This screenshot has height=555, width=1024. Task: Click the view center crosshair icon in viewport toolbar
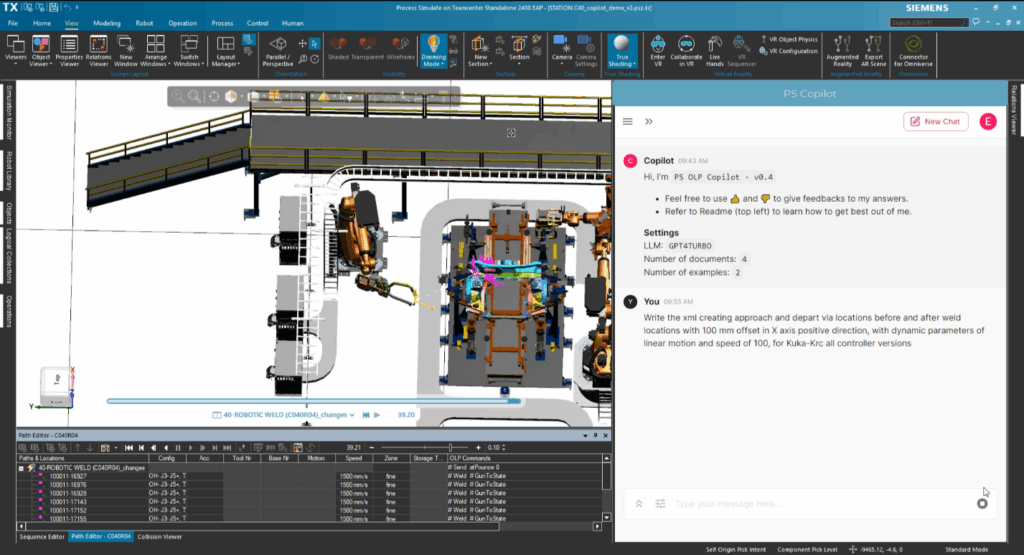tap(214, 97)
